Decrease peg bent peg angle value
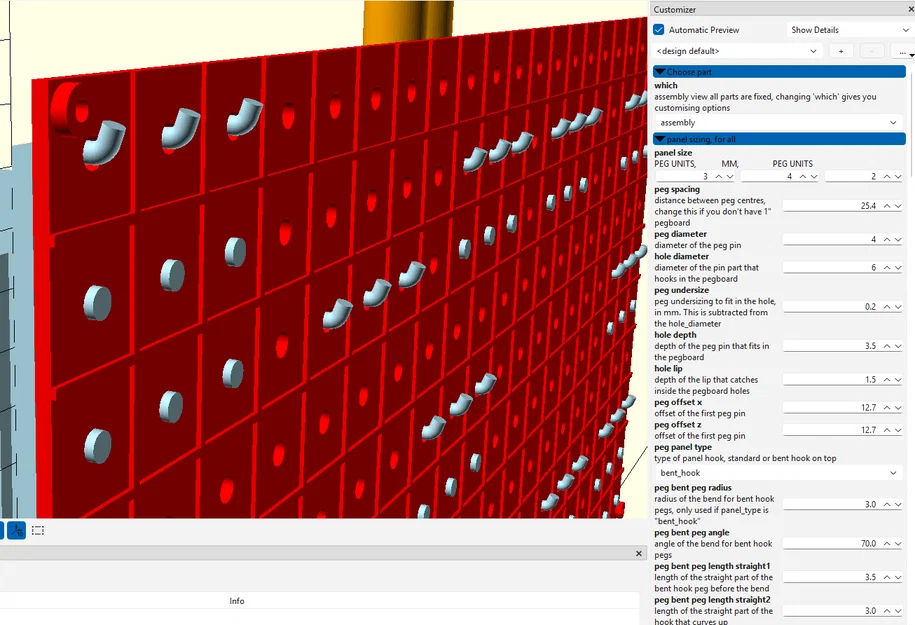The height and width of the screenshot is (625, 915). click(898, 544)
